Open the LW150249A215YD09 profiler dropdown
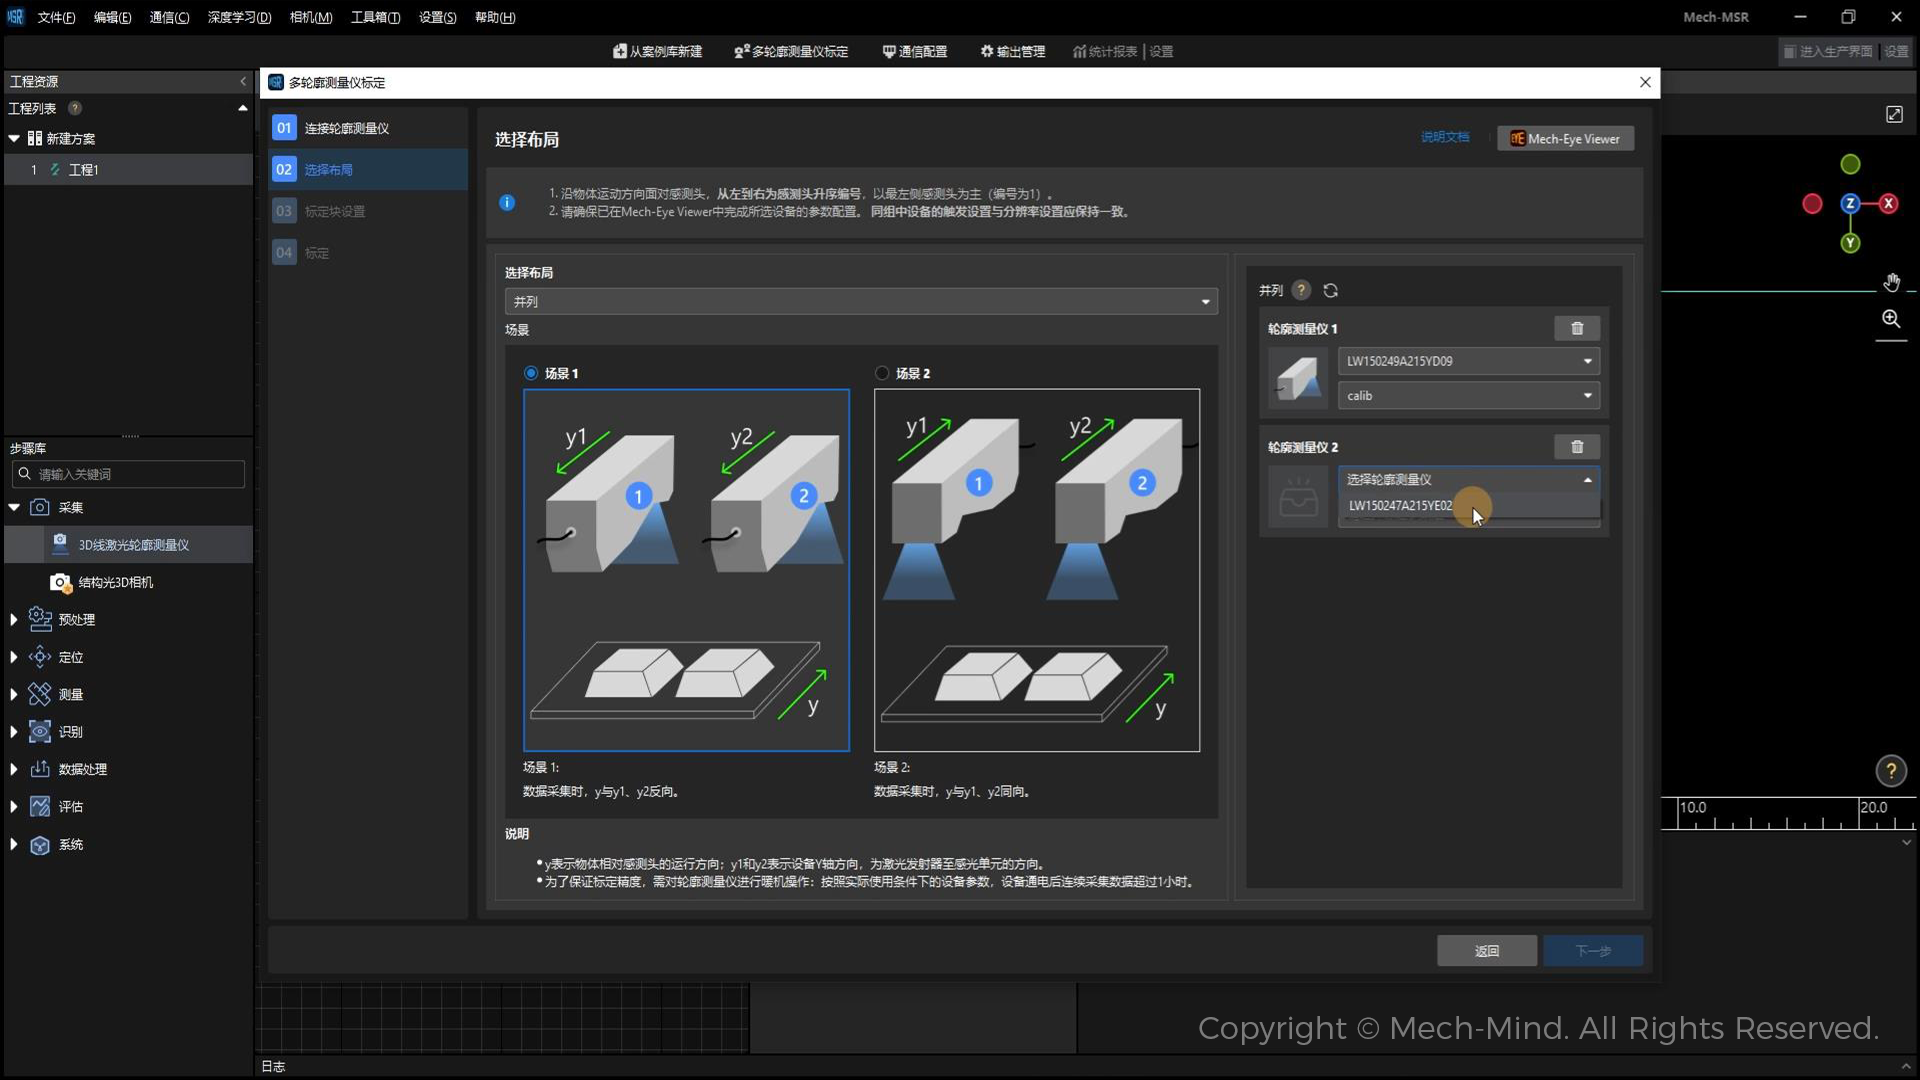This screenshot has height=1080, width=1920. click(x=1469, y=361)
